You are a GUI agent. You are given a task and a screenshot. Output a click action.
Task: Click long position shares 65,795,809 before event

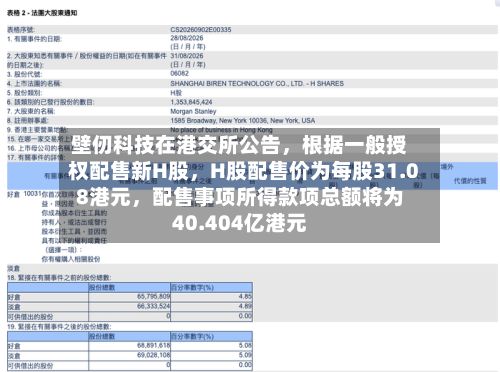click(154, 296)
